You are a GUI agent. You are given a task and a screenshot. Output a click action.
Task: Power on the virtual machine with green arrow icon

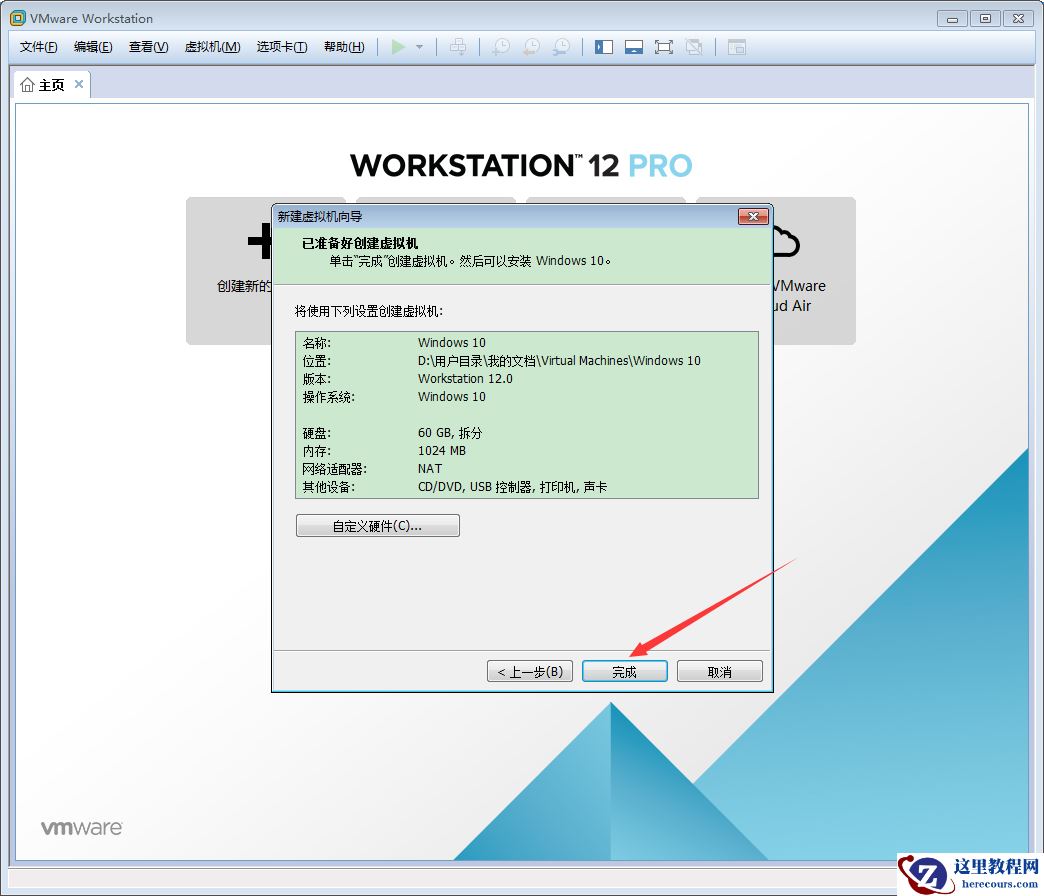[398, 46]
